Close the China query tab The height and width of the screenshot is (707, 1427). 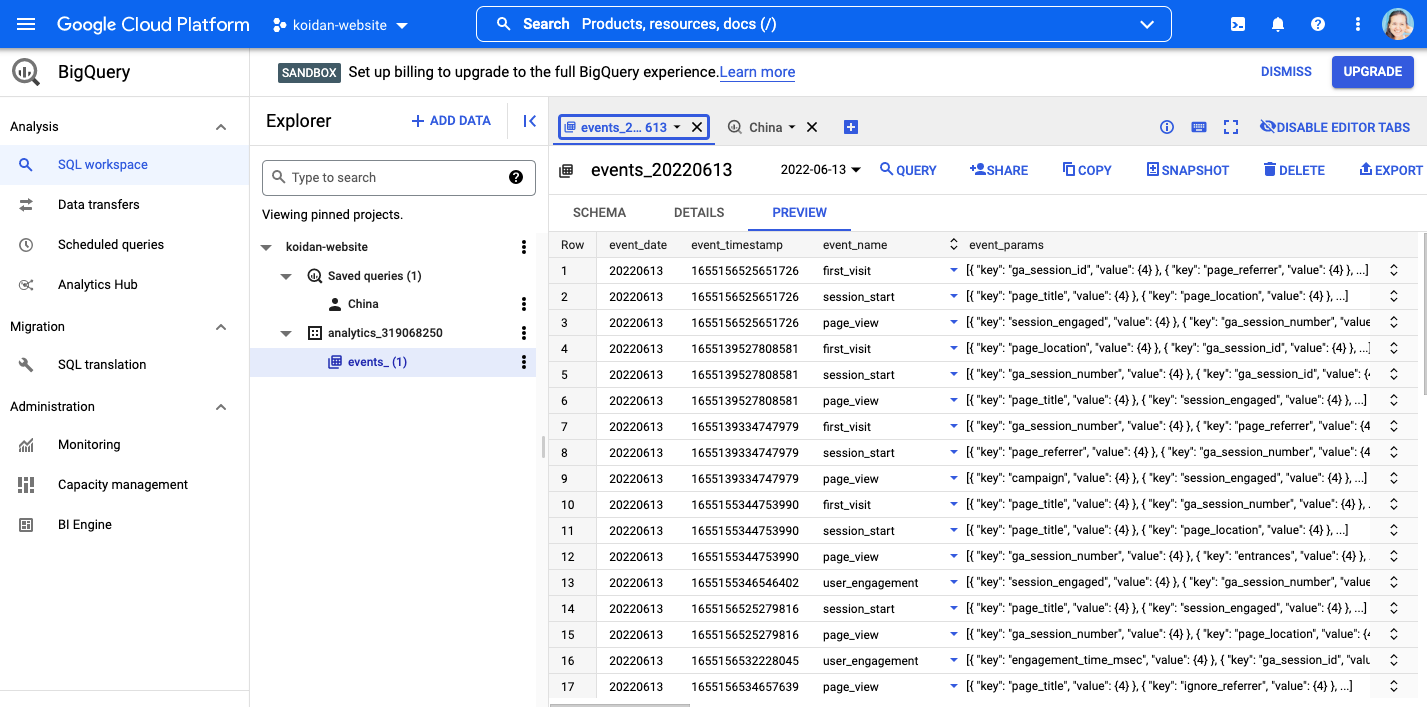click(x=812, y=127)
